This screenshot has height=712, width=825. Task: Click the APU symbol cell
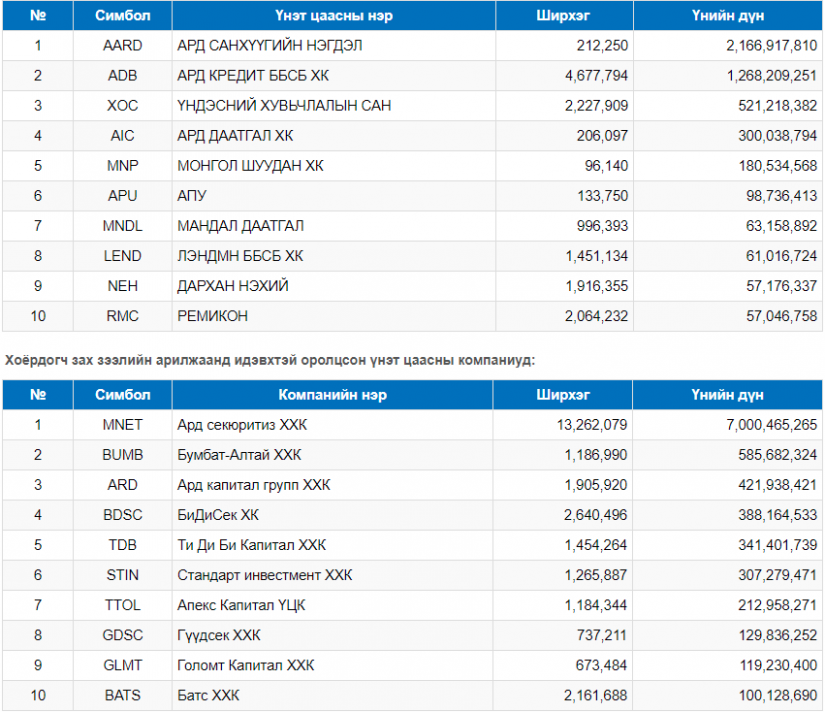coord(123,196)
